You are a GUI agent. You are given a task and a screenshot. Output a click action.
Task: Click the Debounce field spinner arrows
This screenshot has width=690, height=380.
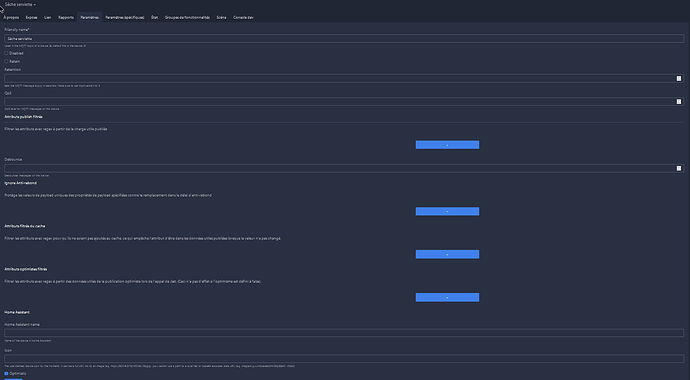click(679, 168)
